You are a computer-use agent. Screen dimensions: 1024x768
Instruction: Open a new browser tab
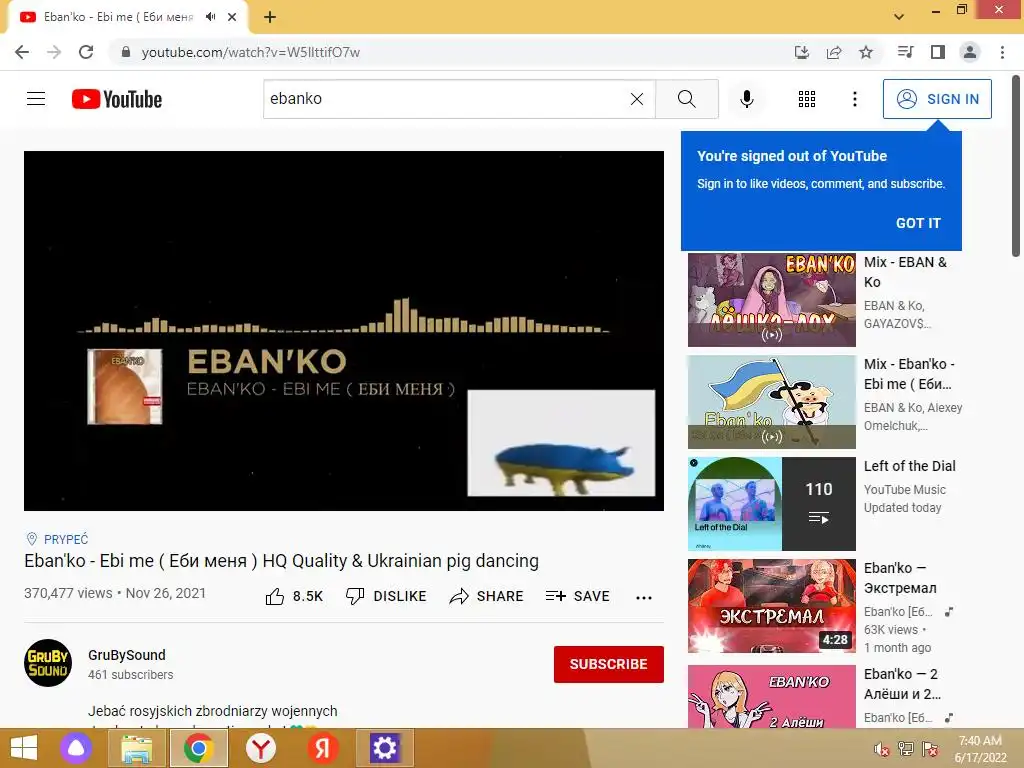point(270,17)
